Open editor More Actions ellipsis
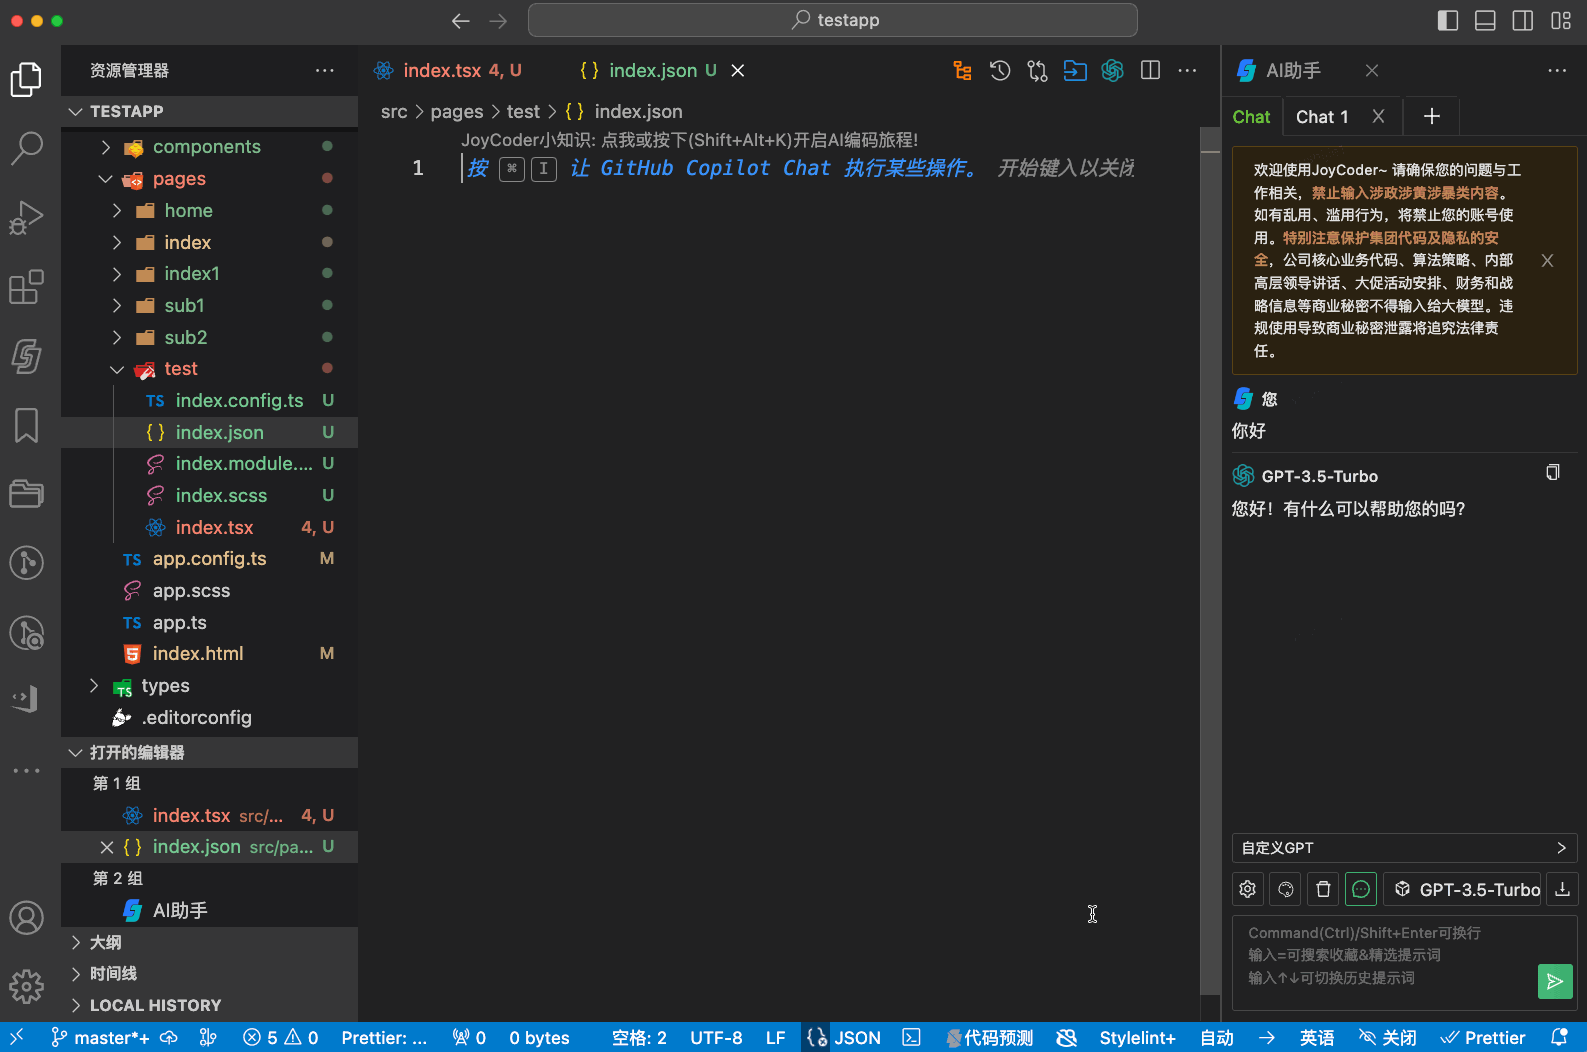Viewport: 1587px width, 1052px height. tap(1187, 70)
